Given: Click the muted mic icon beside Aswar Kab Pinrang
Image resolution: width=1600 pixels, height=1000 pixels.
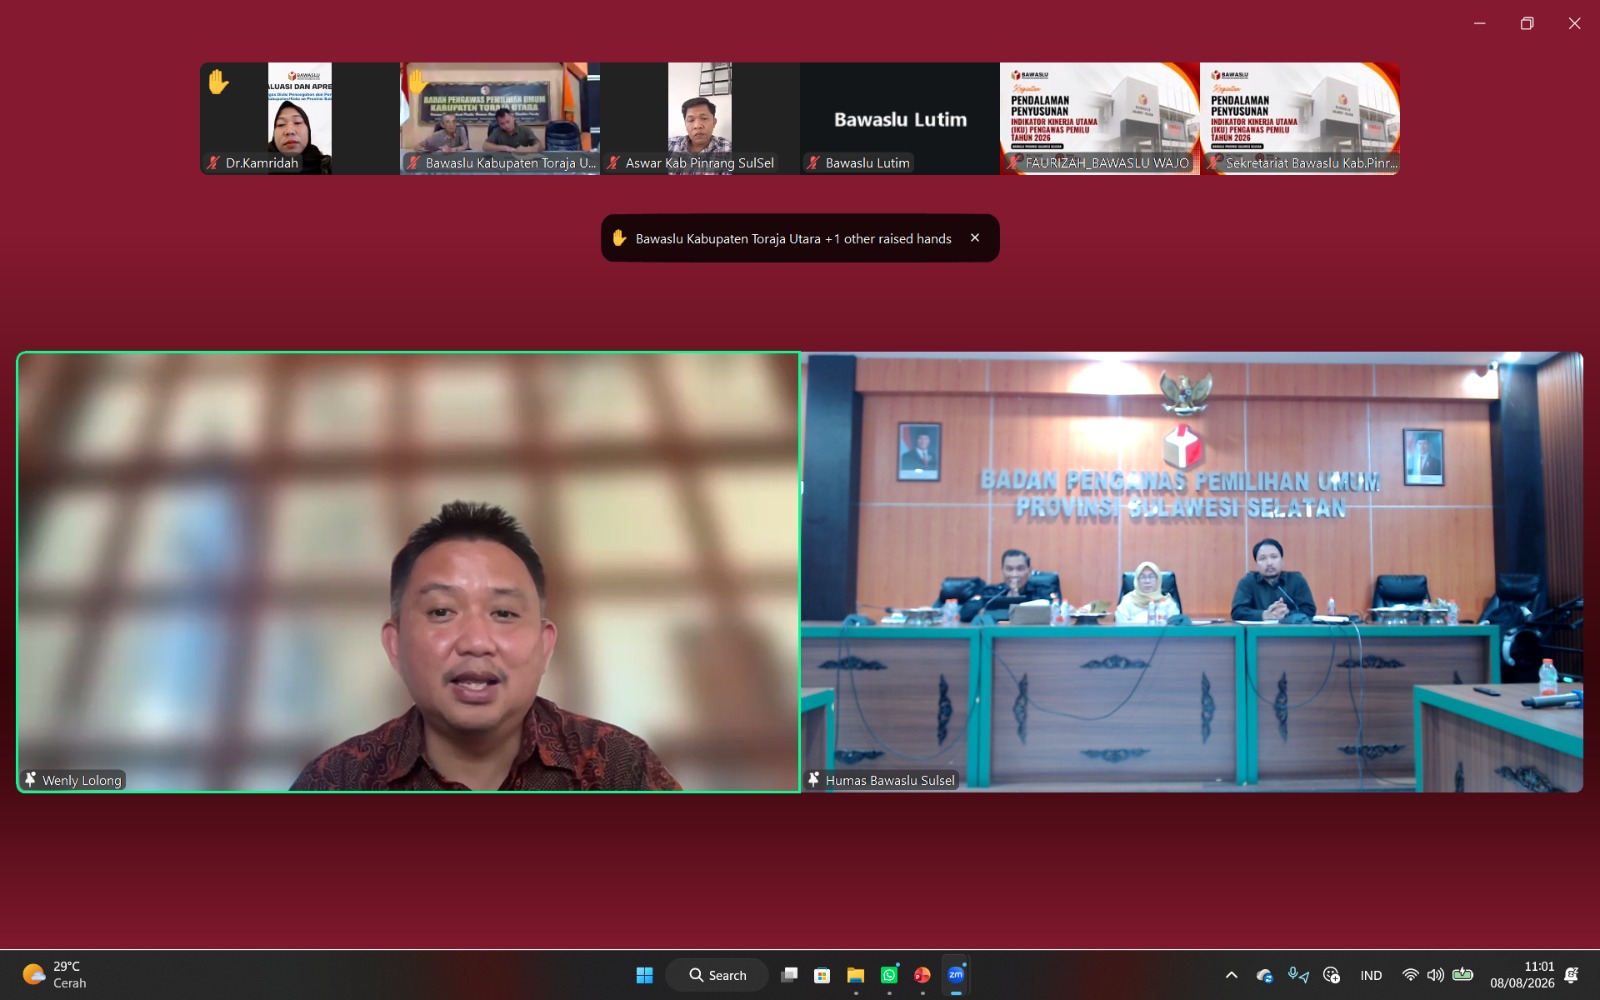Looking at the screenshot, I should click(x=613, y=163).
